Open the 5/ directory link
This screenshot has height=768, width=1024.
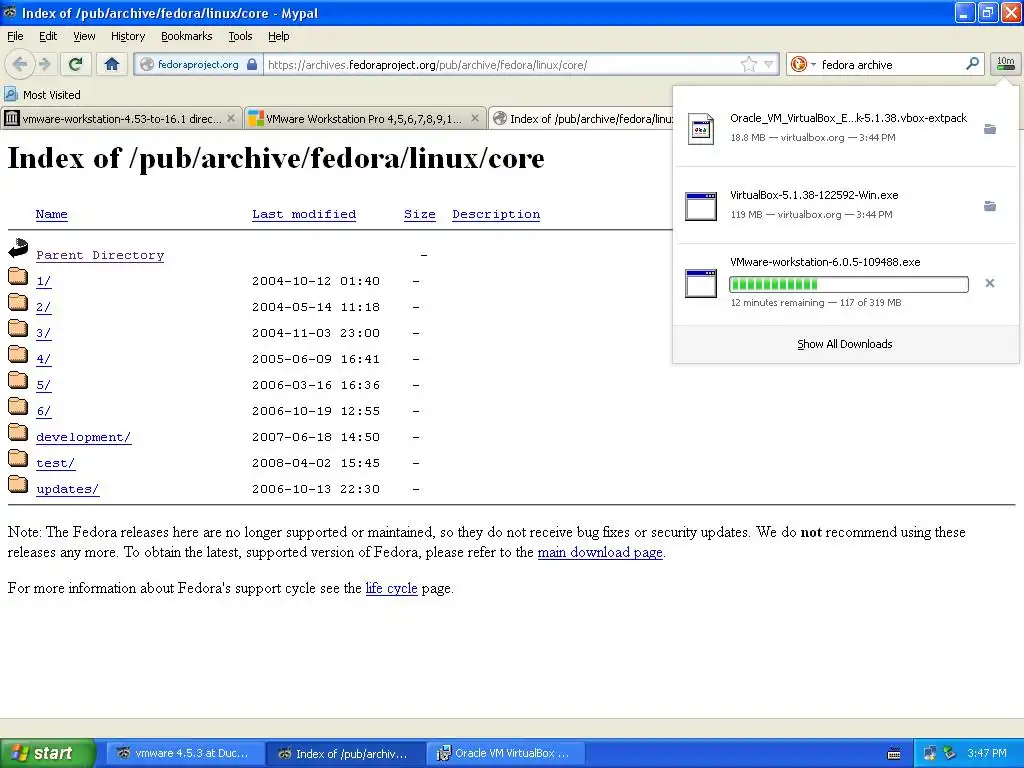tap(44, 385)
